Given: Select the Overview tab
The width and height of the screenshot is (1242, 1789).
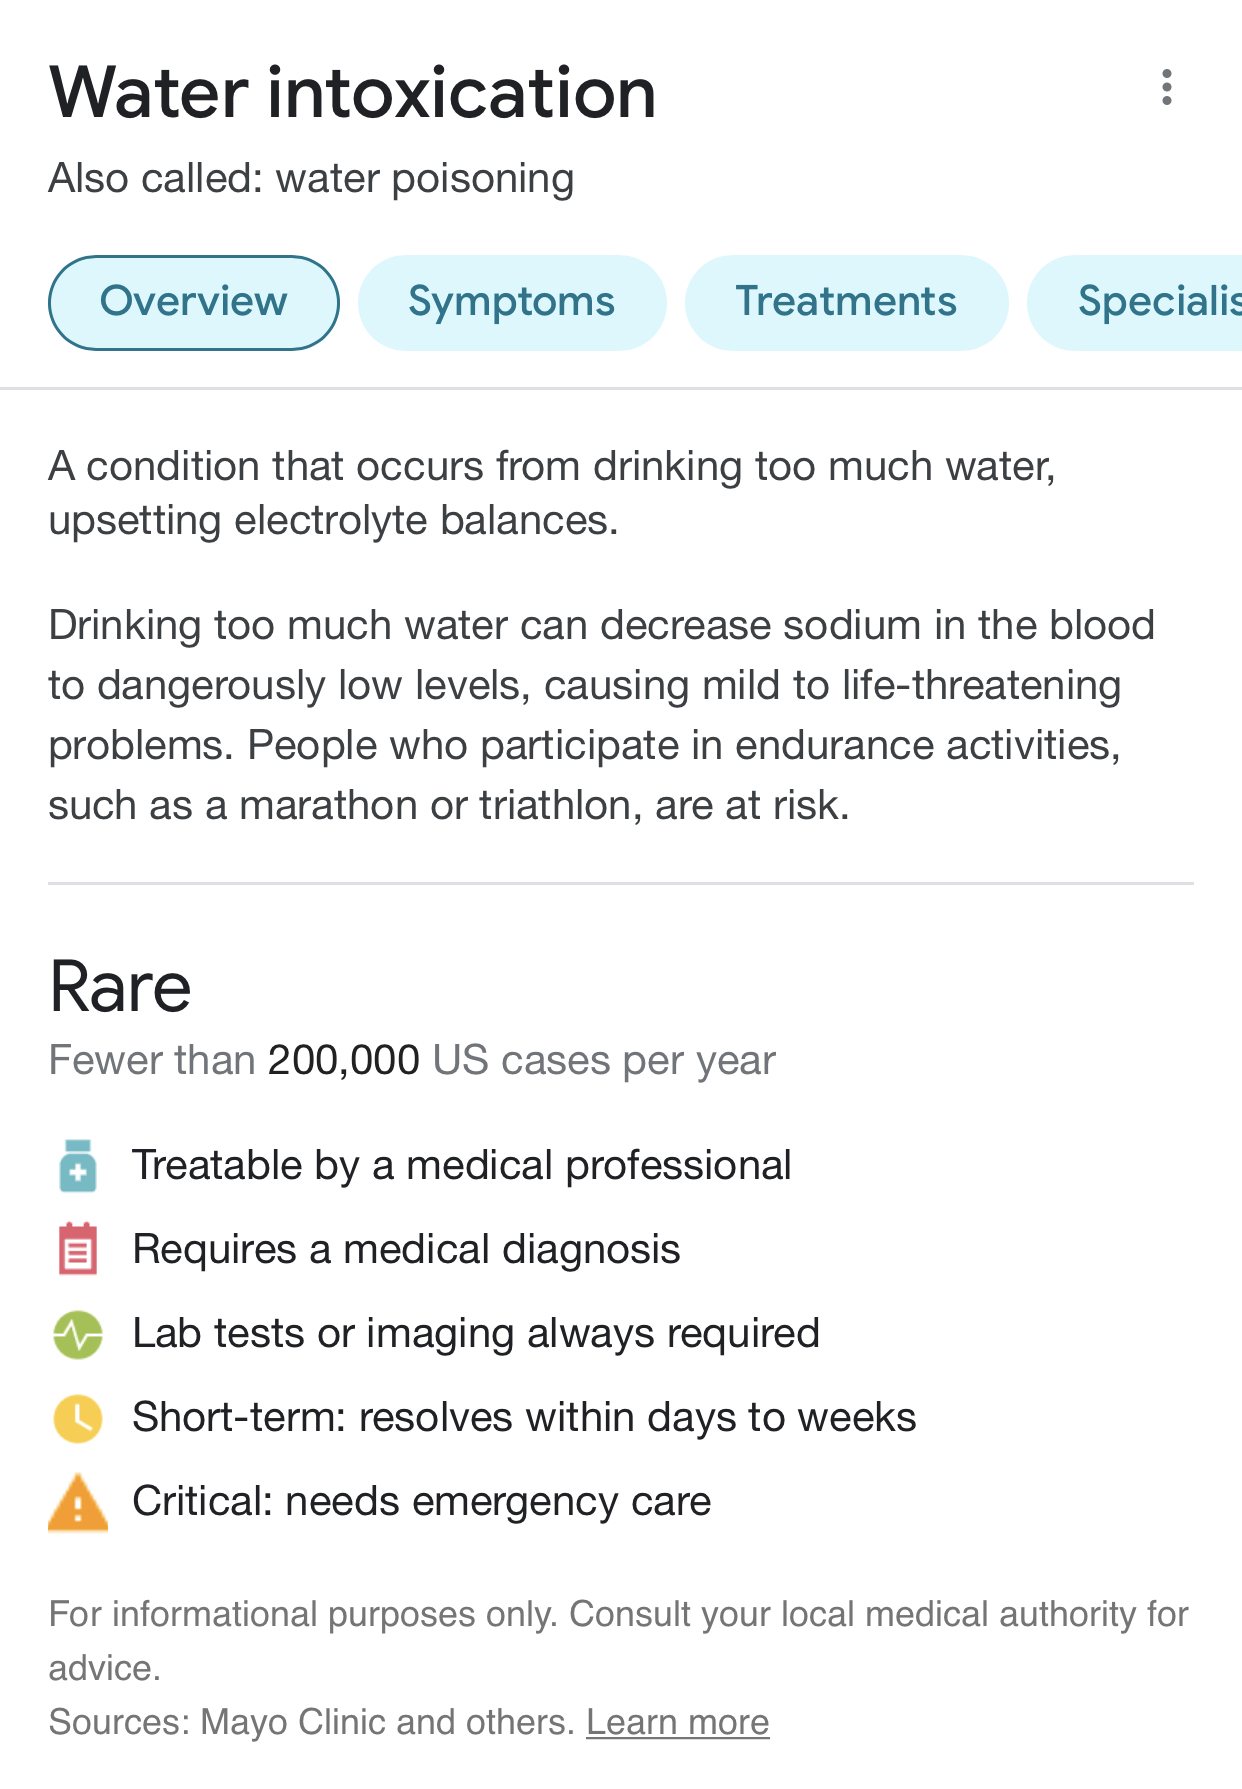Looking at the screenshot, I should pos(193,302).
